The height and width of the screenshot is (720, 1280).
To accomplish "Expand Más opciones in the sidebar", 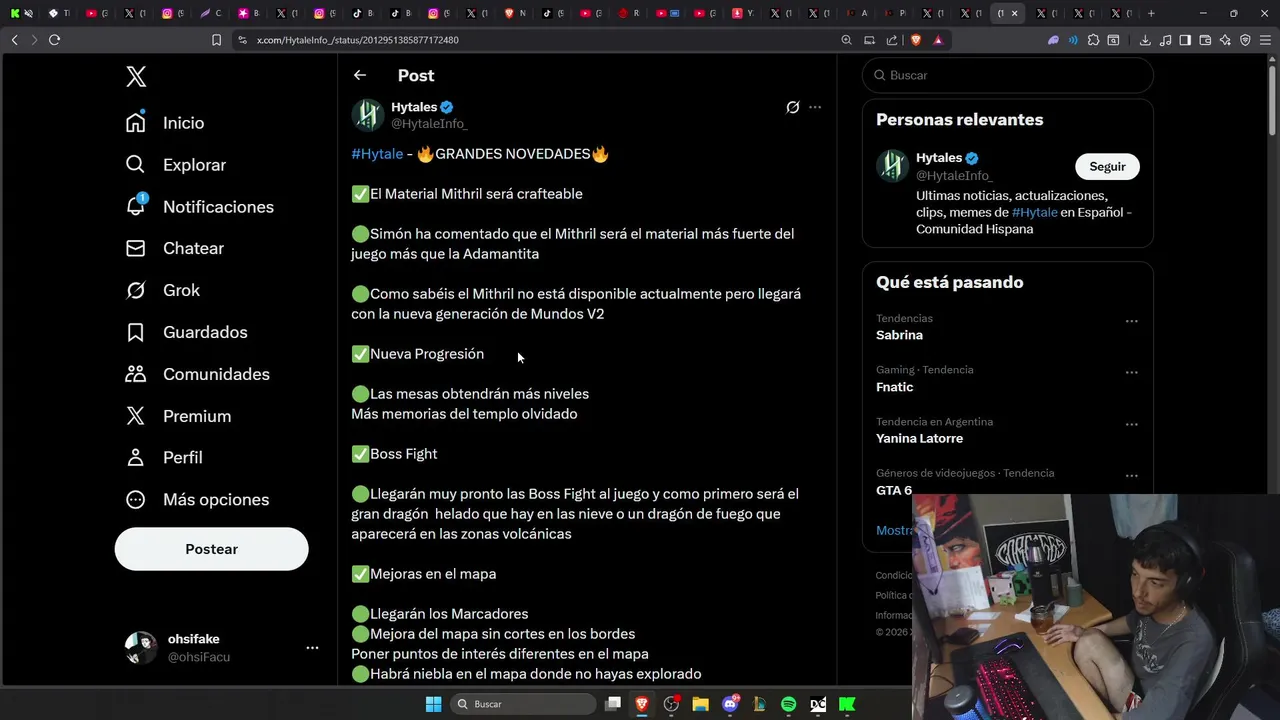I will 197,499.
